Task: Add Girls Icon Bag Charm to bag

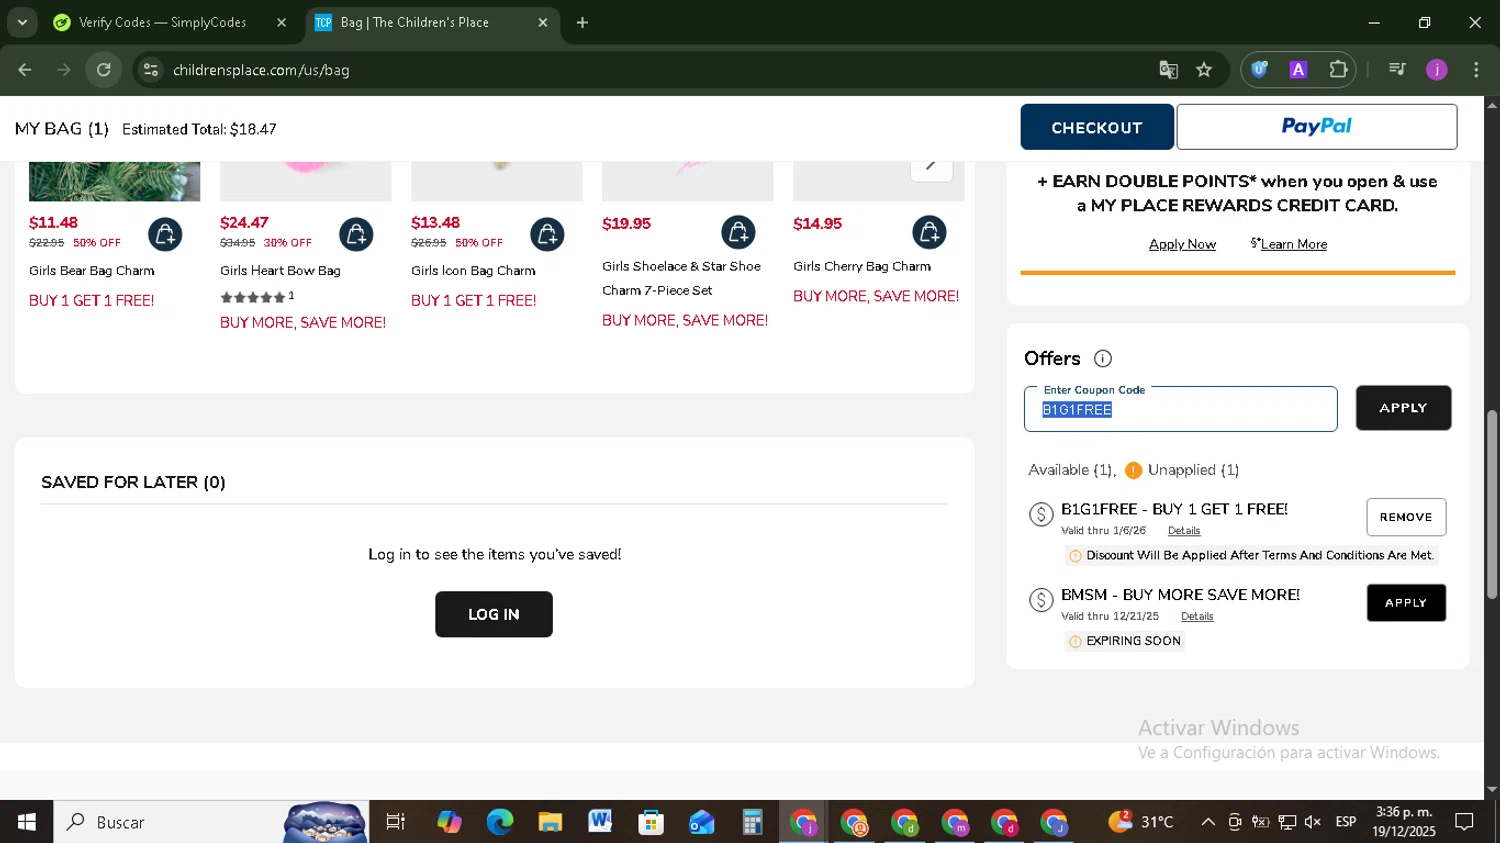Action: click(547, 235)
